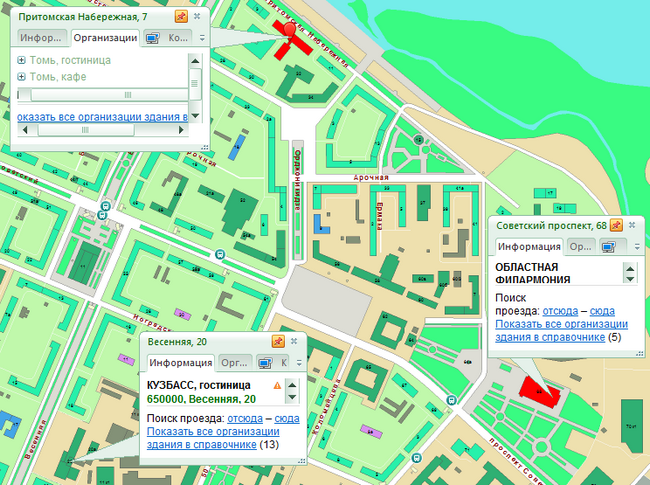
Task: Pin the Притомская Набережная, 7 popup
Action: pos(181,17)
